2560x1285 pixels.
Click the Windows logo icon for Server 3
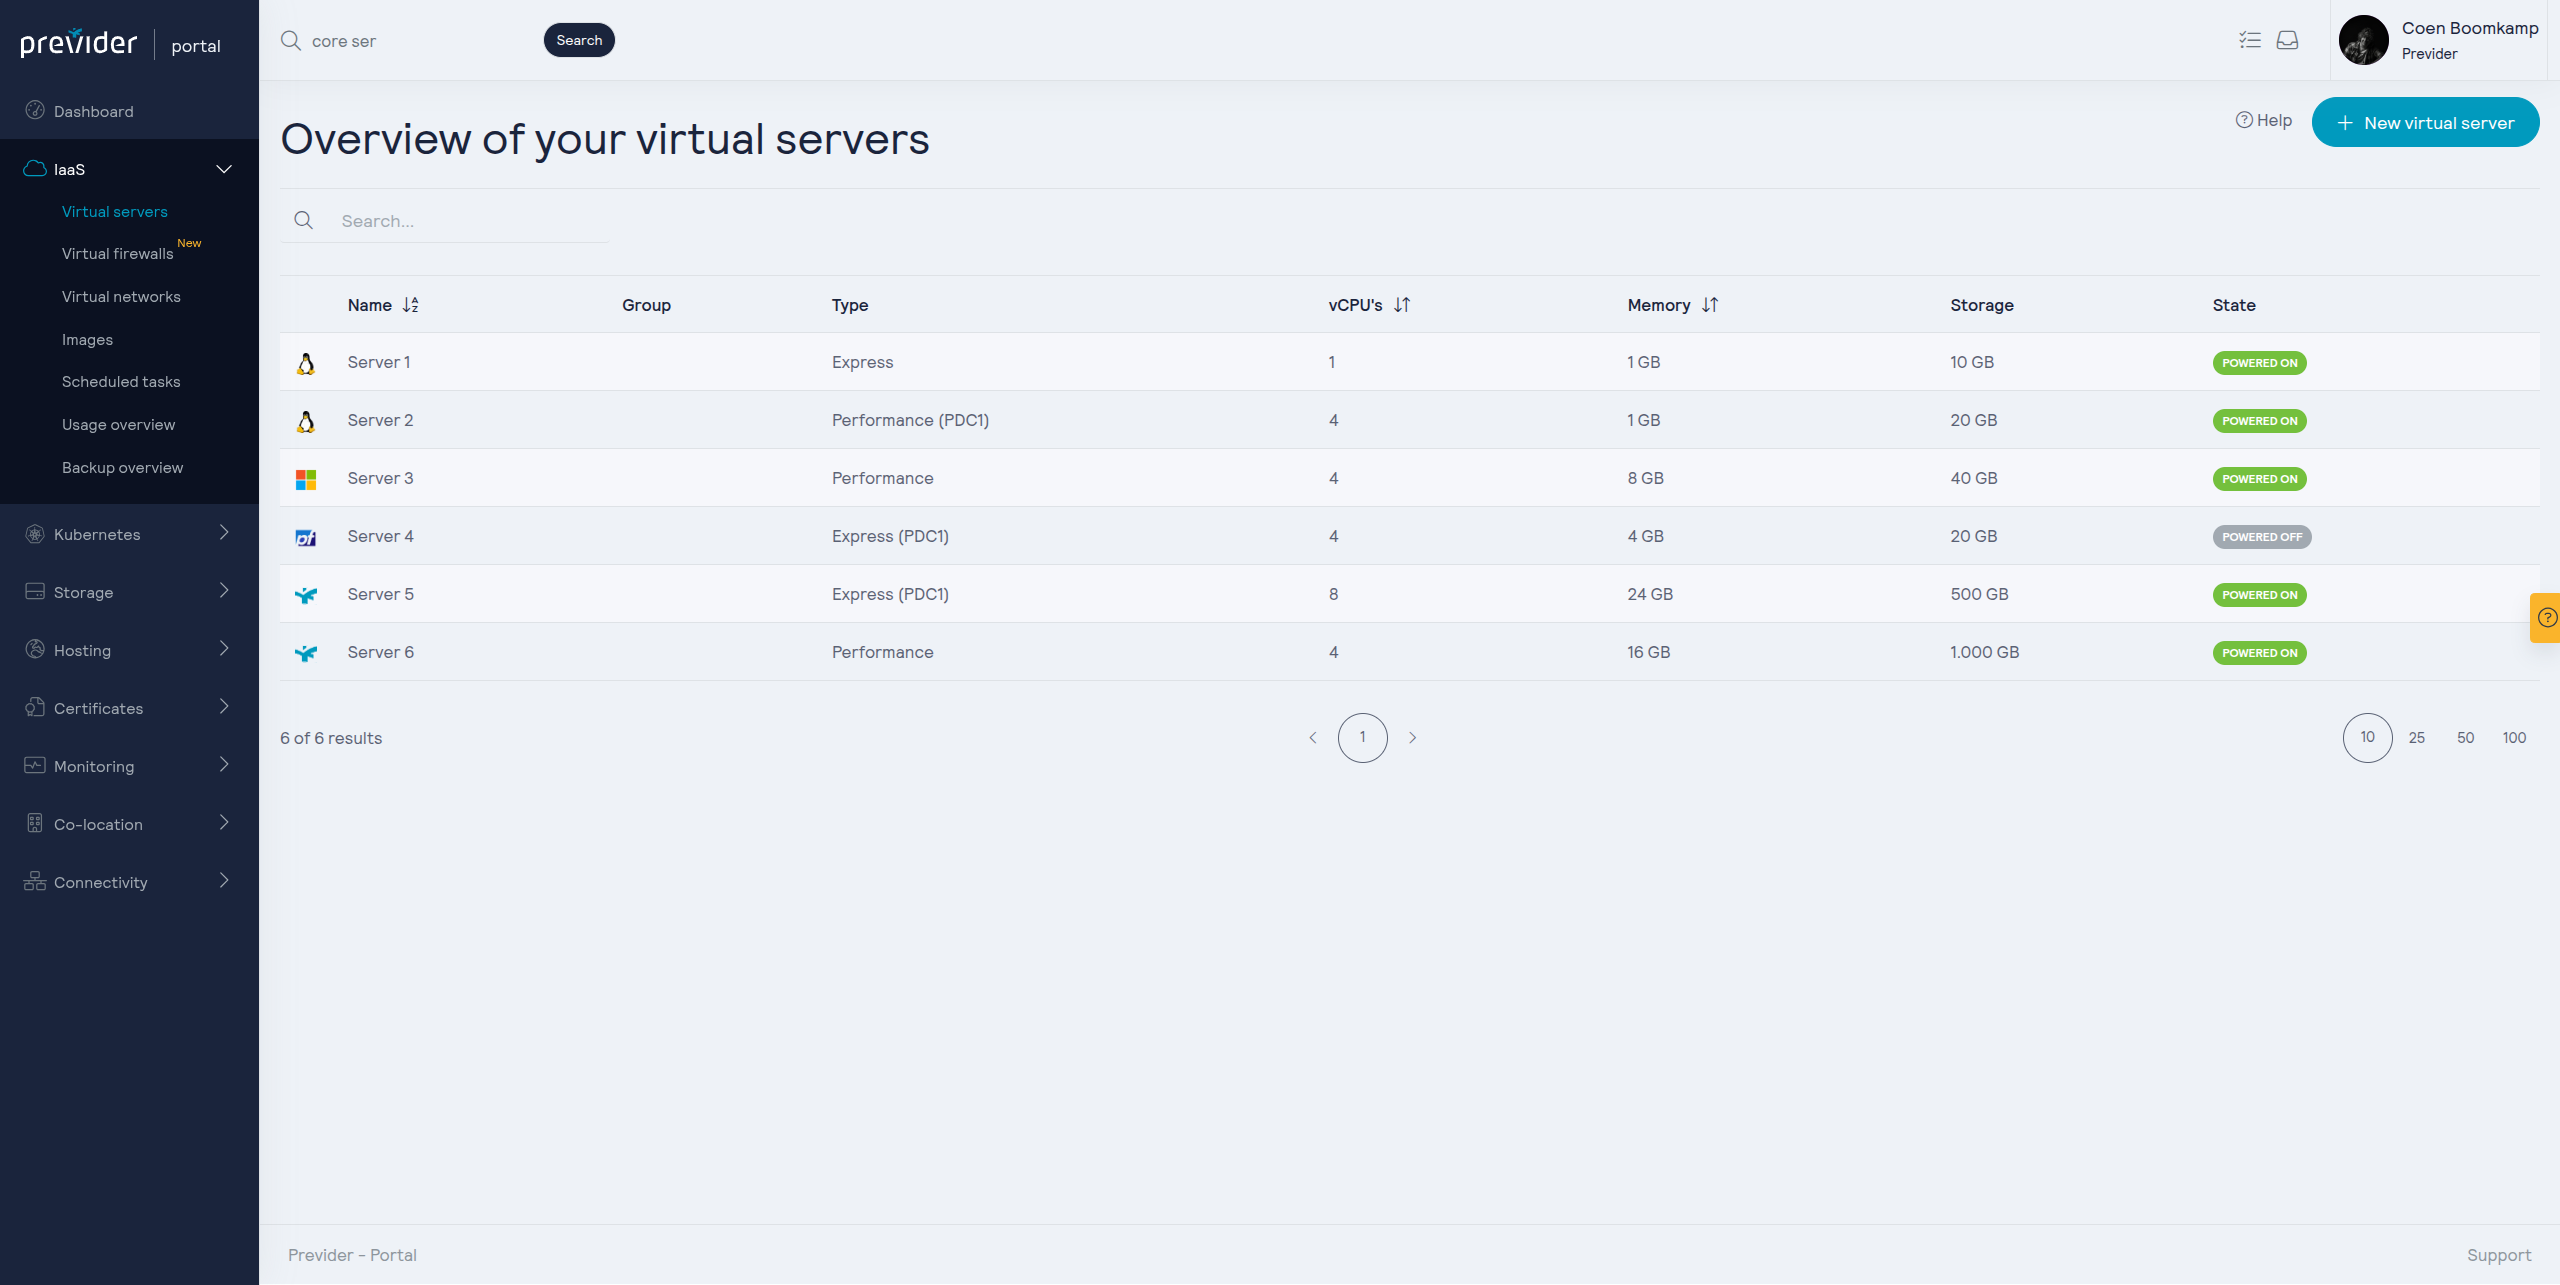306,479
